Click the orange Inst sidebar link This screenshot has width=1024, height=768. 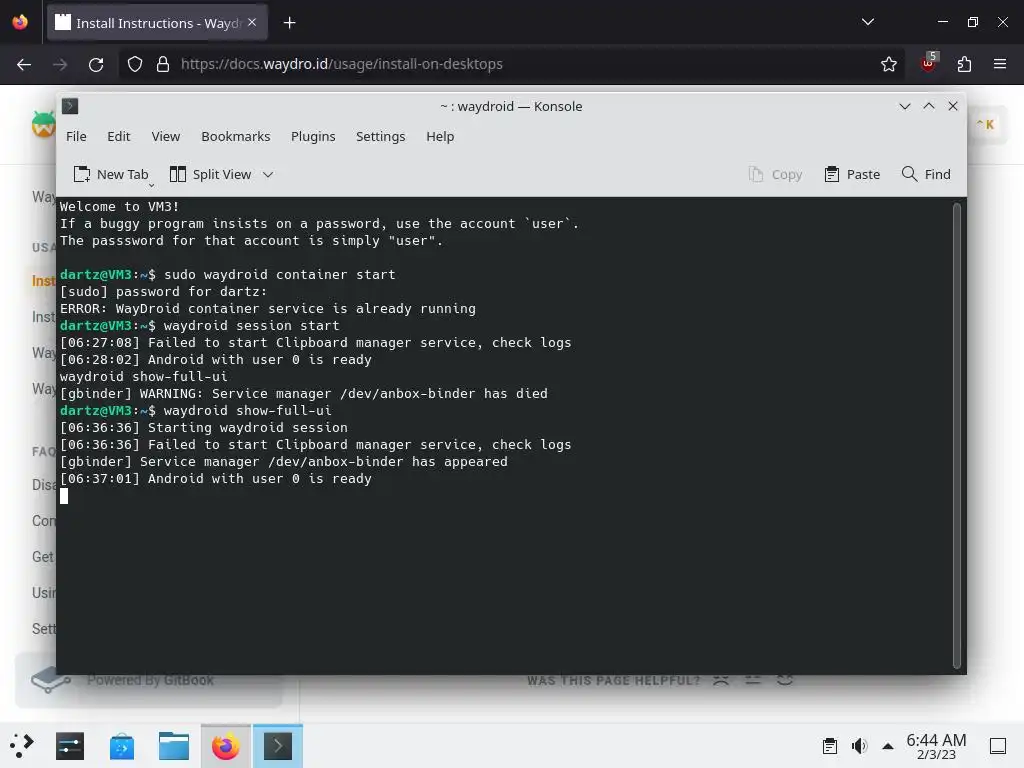pos(44,281)
